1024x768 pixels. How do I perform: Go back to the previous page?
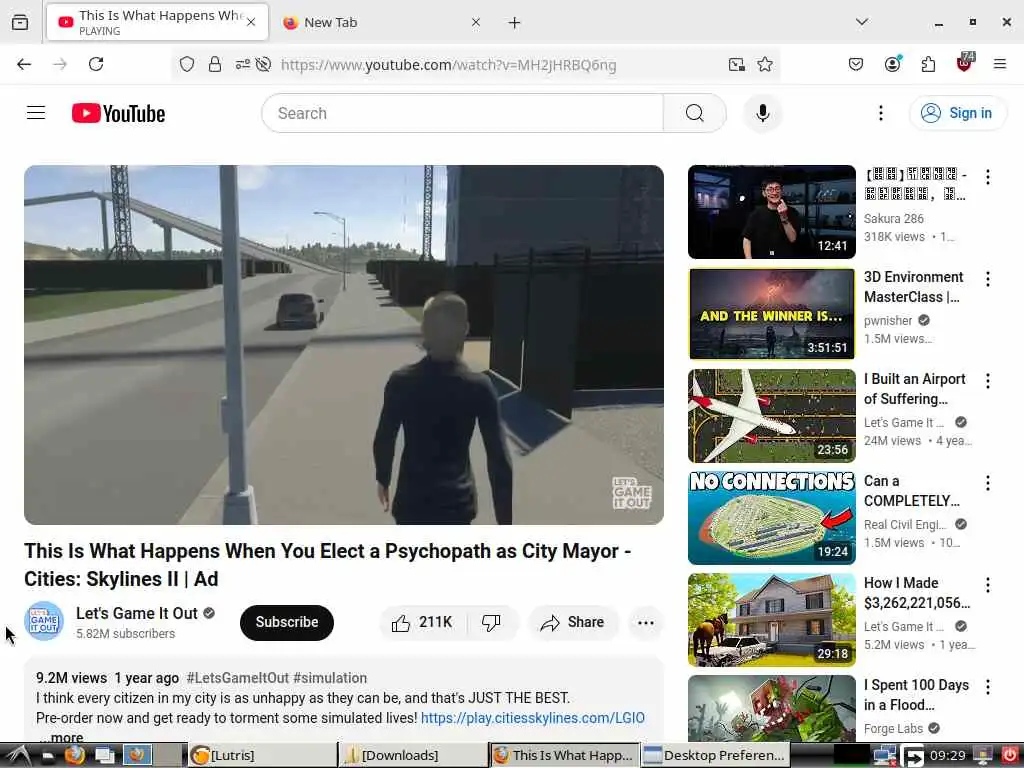click(24, 64)
